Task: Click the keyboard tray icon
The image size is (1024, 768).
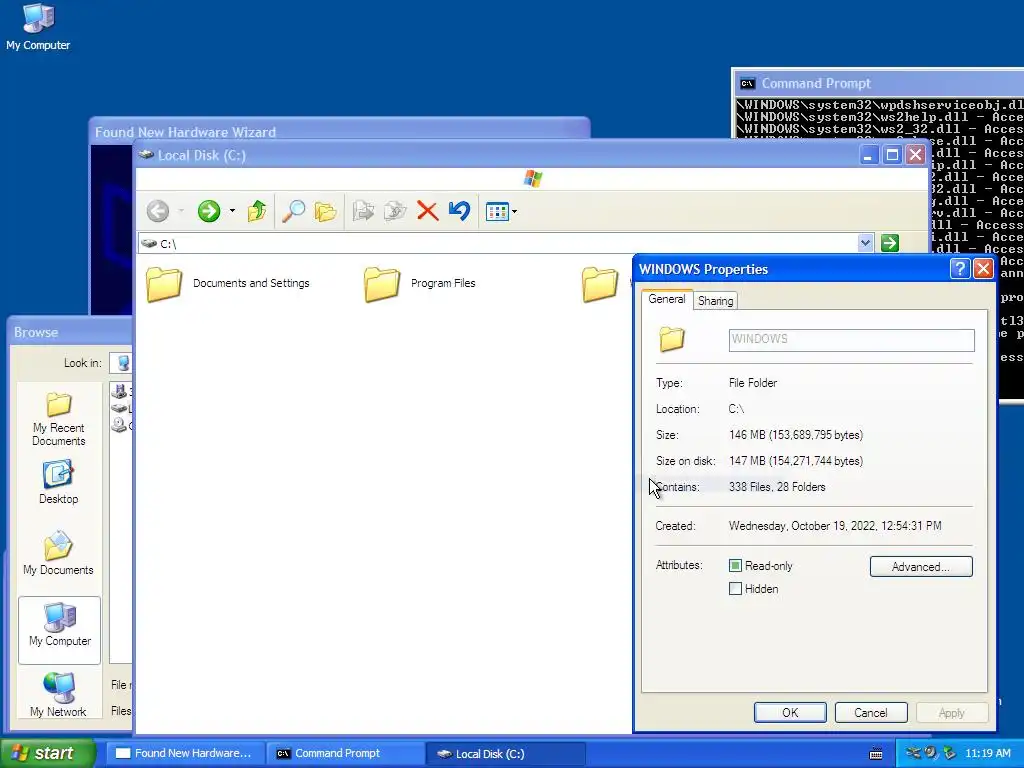Action: [x=876, y=754]
